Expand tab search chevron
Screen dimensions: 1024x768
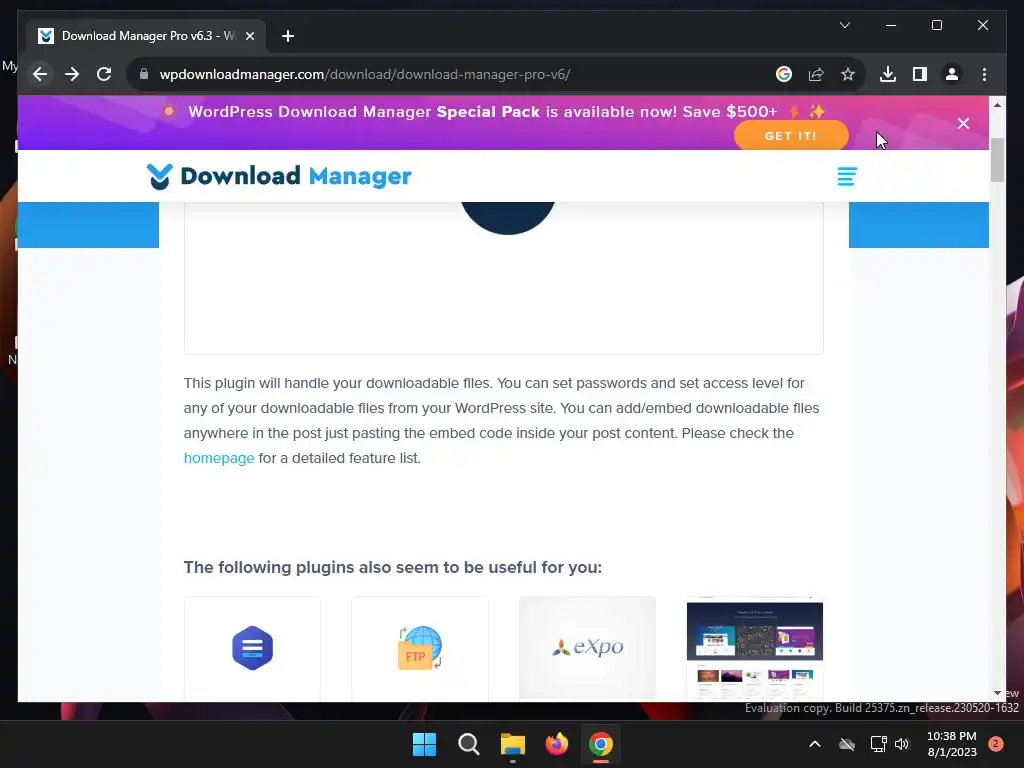click(x=844, y=25)
